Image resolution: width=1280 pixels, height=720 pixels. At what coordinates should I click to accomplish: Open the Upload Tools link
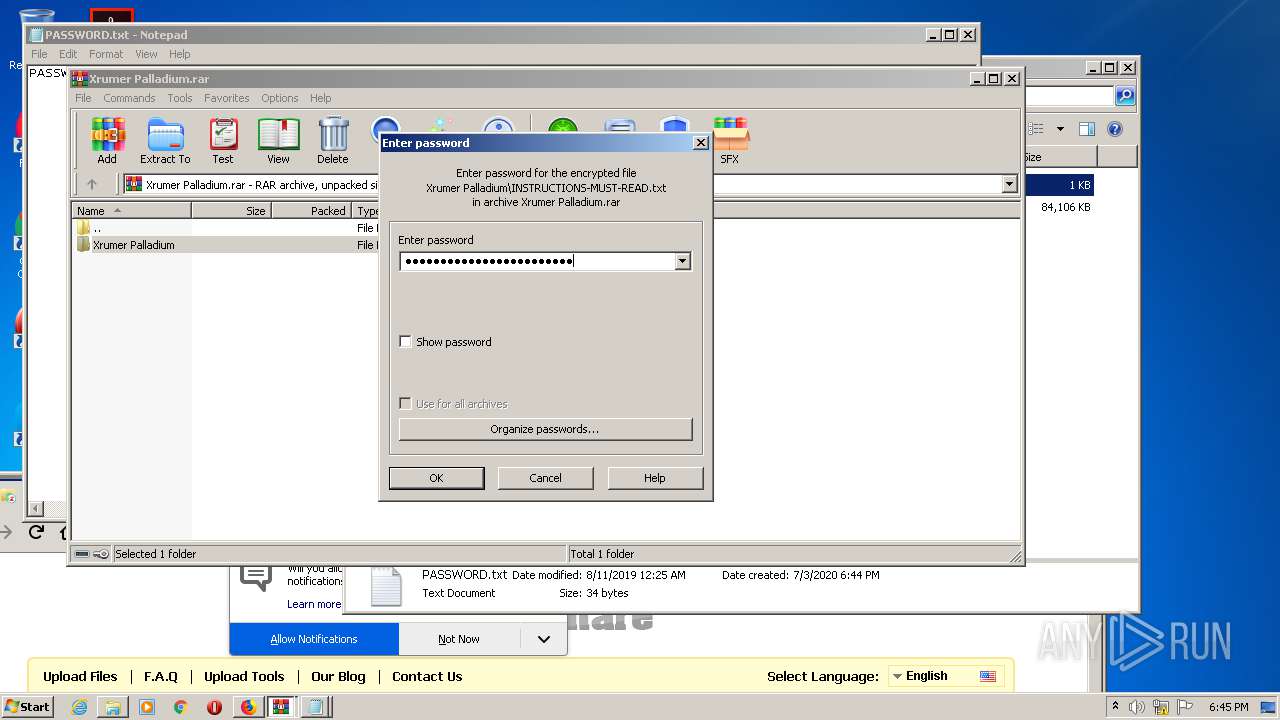244,677
